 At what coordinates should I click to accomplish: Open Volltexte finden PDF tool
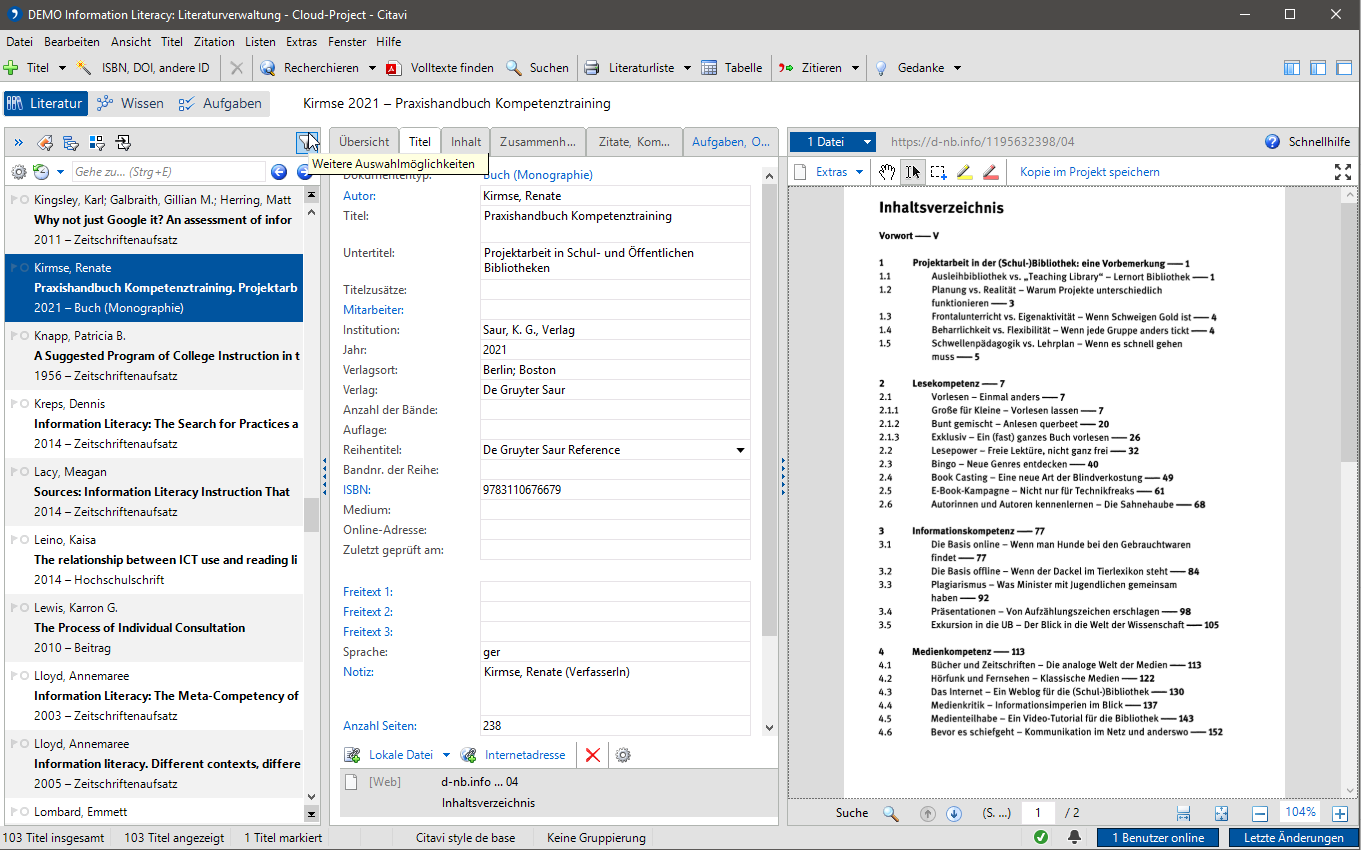440,68
